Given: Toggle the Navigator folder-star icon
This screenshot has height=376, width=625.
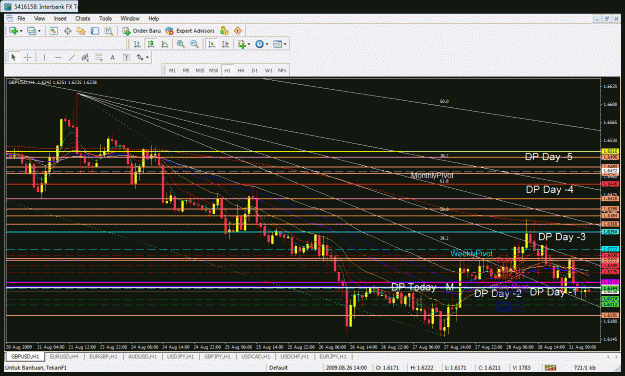Looking at the screenshot, I should tap(81, 31).
